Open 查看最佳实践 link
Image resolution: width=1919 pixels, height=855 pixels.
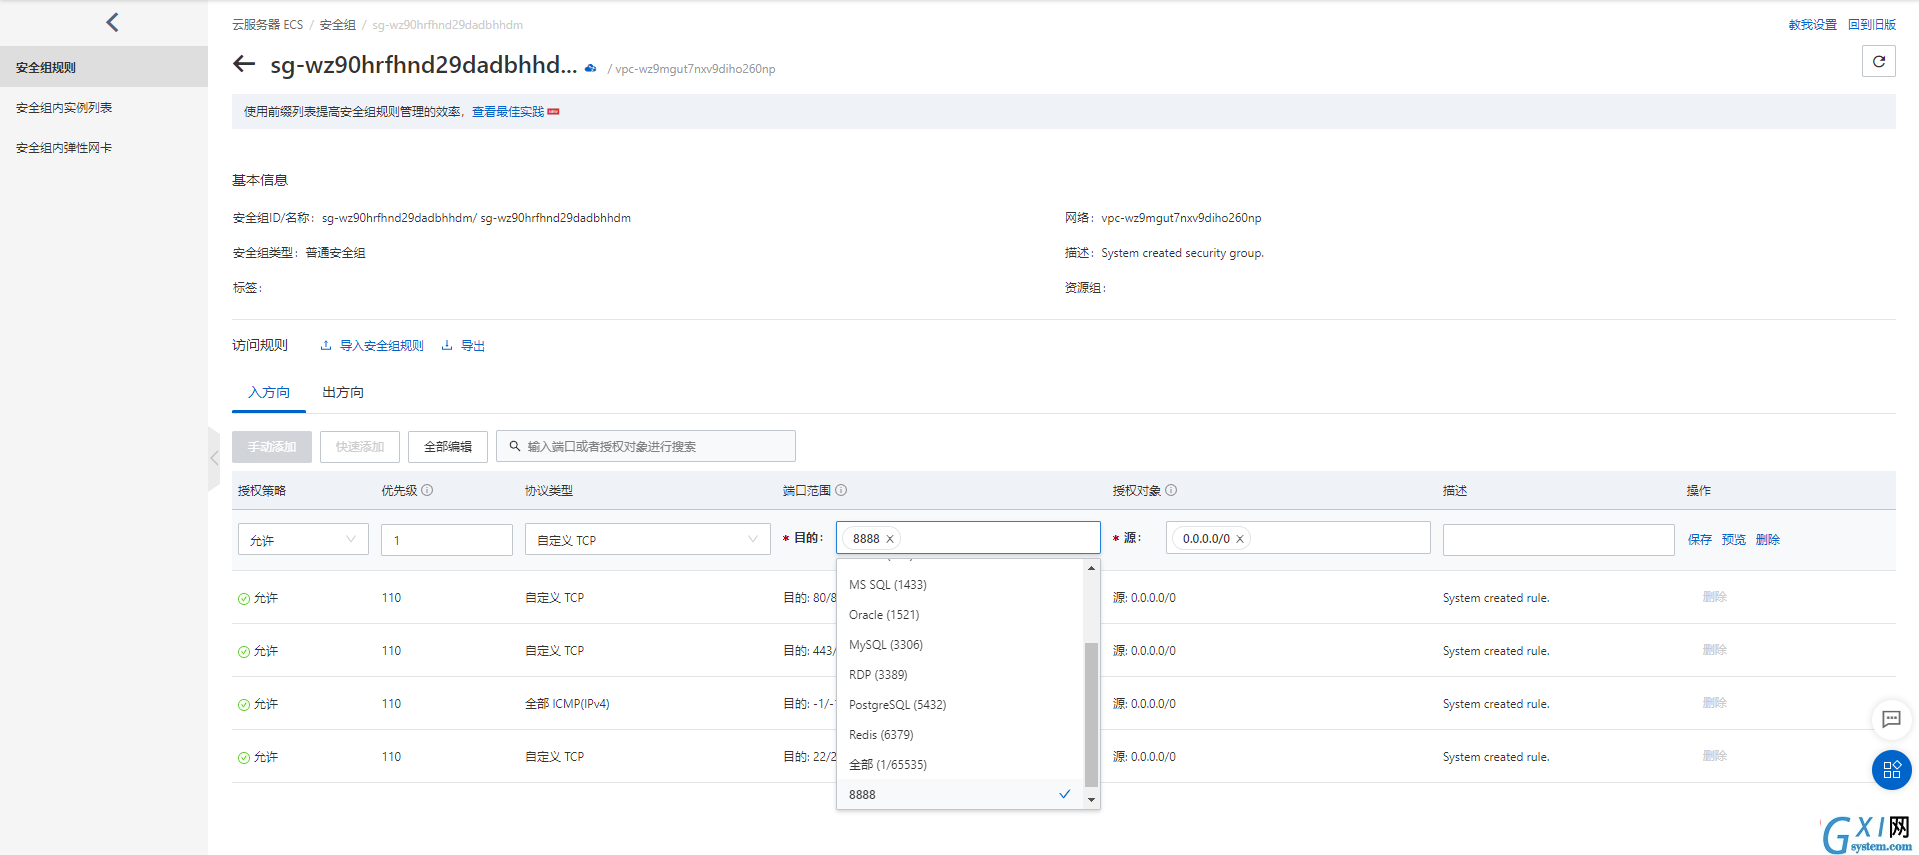[x=508, y=112]
